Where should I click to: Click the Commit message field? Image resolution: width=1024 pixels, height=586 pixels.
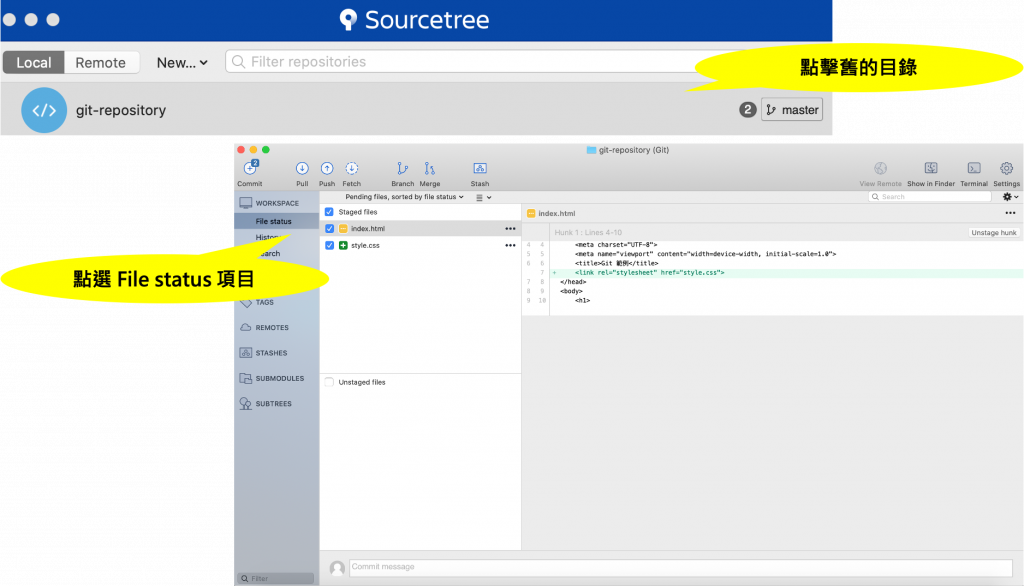point(680,568)
